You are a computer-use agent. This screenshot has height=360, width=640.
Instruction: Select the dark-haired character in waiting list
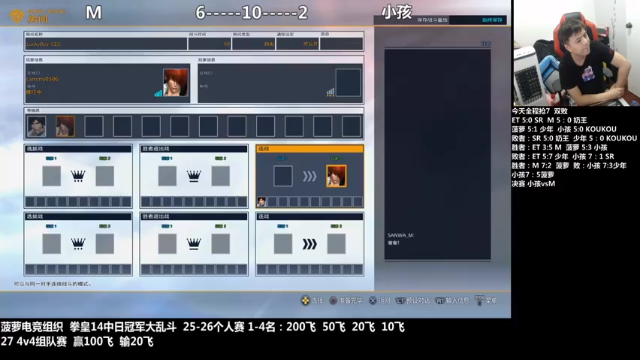[36, 126]
